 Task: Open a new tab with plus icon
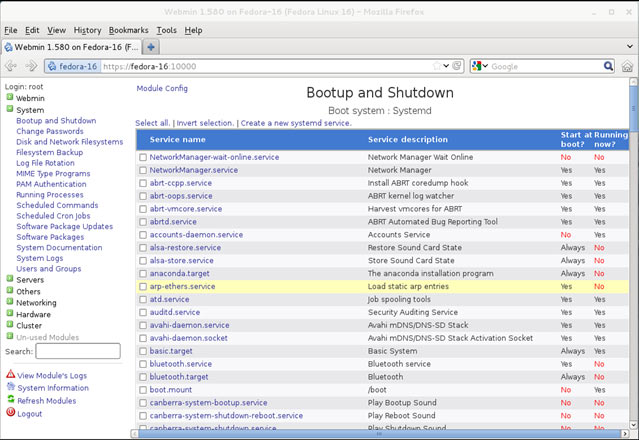point(151,47)
